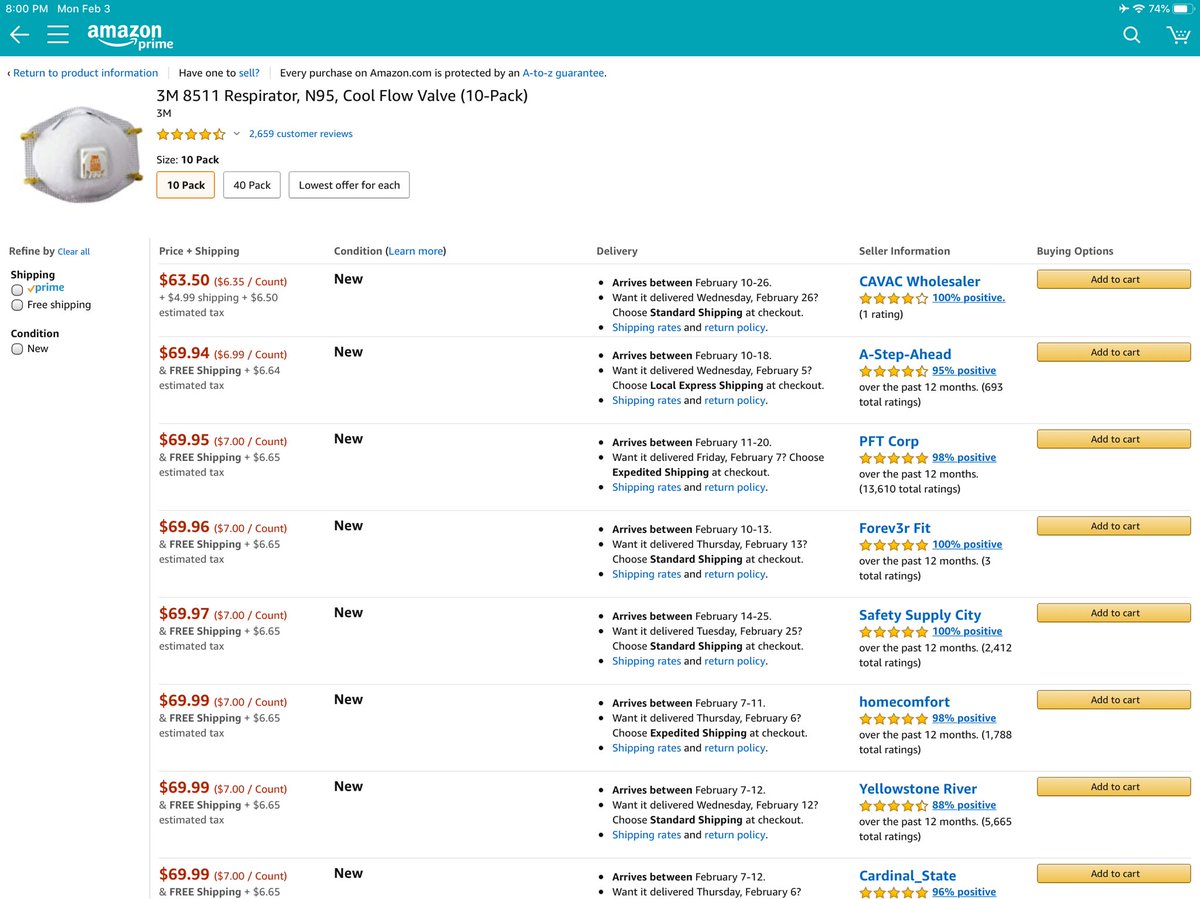
Task: Click Yellowstone River star rating icons
Action: pyautogui.click(x=893, y=806)
